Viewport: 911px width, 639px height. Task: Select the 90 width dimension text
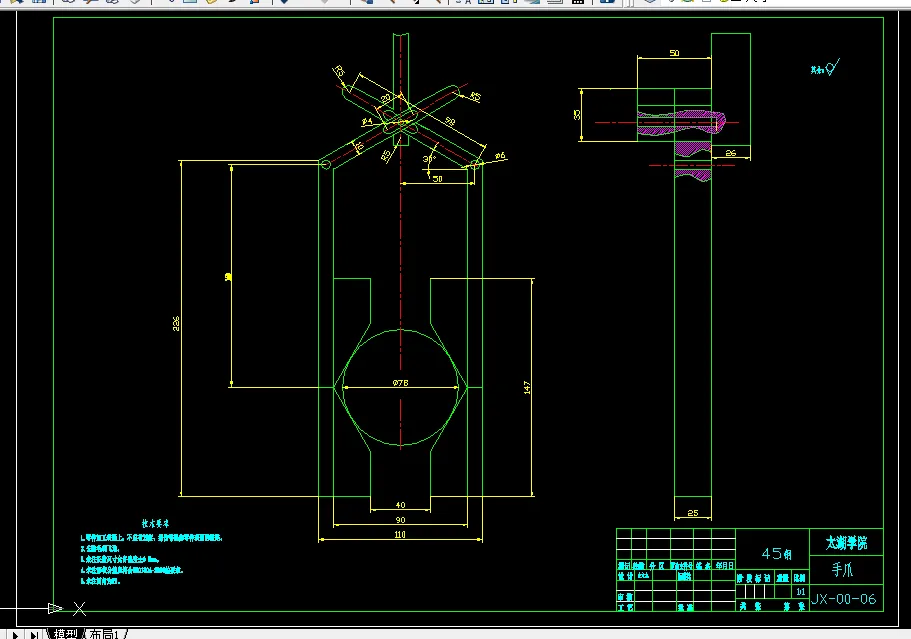(x=400, y=520)
